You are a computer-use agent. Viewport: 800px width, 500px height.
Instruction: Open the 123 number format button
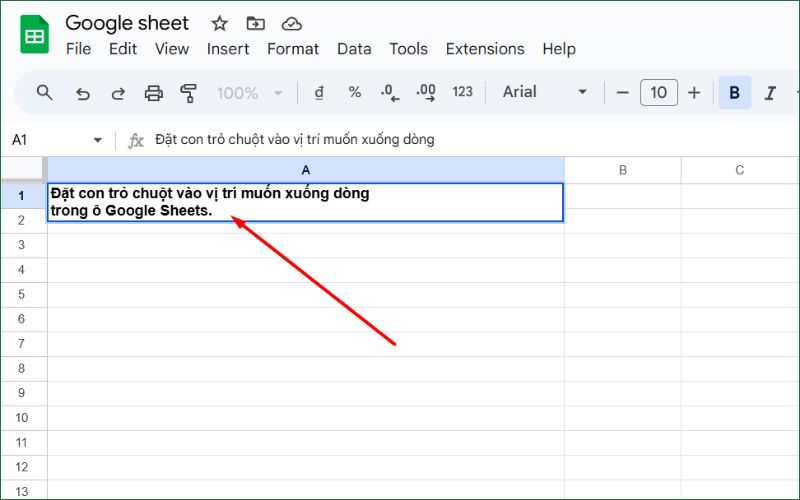click(462, 92)
